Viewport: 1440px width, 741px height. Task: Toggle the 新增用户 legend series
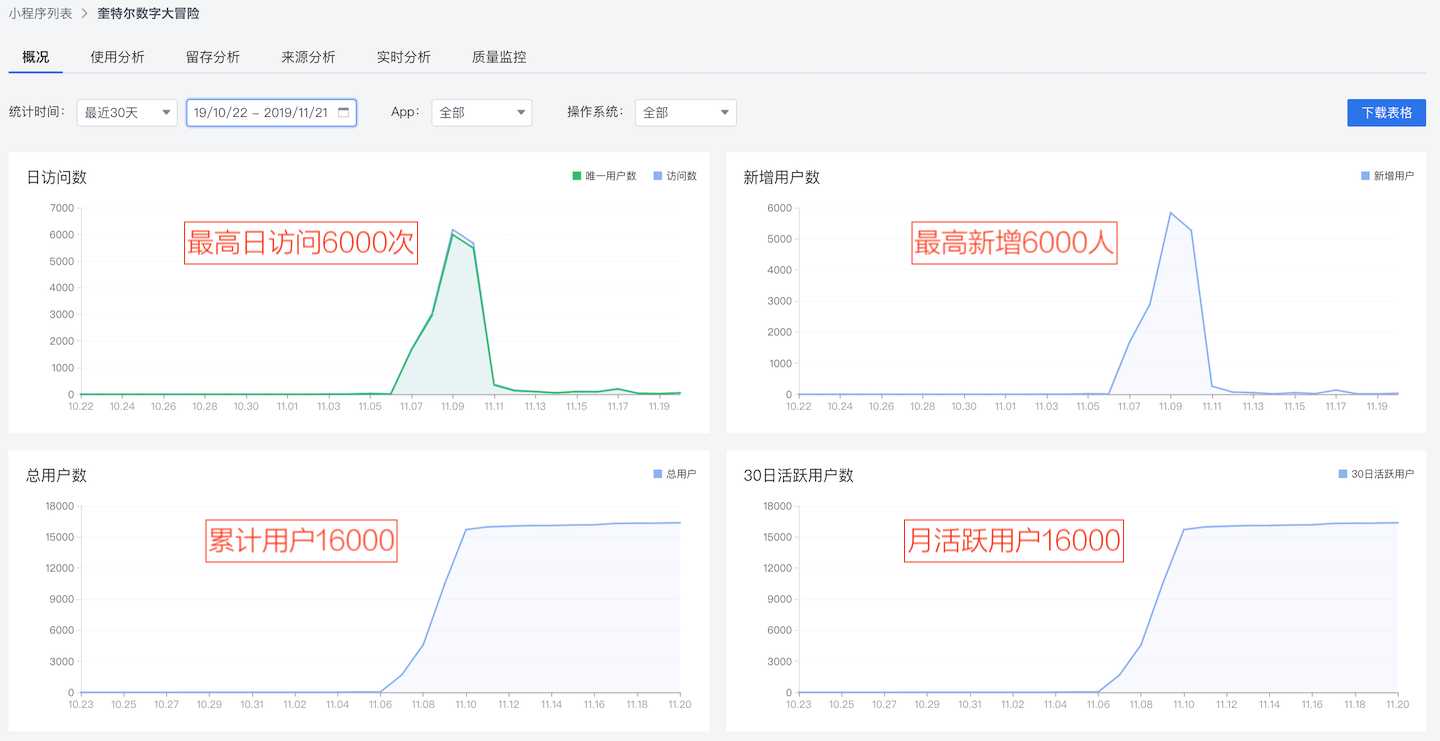click(1388, 176)
